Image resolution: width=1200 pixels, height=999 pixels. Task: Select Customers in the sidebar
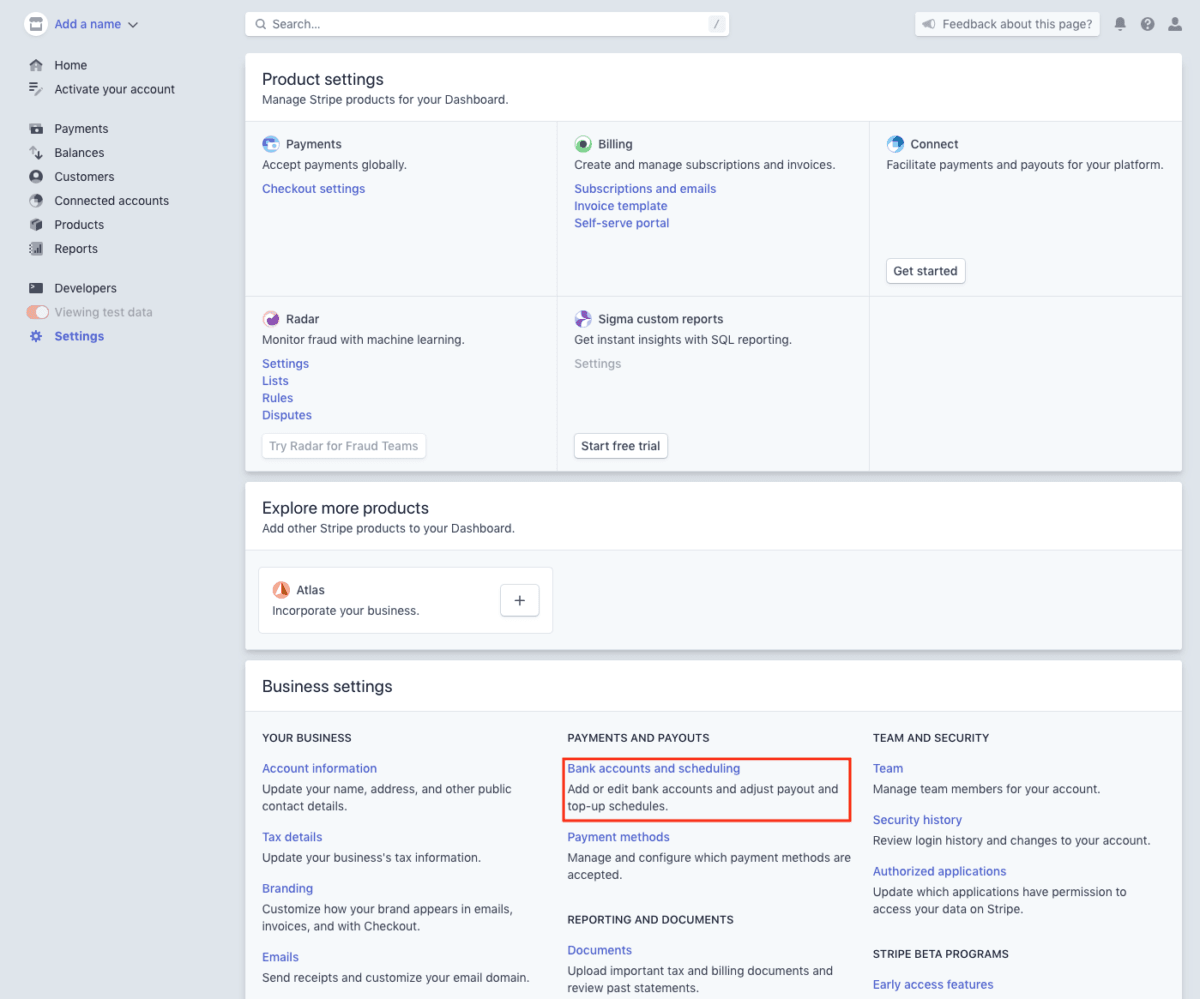(x=84, y=177)
